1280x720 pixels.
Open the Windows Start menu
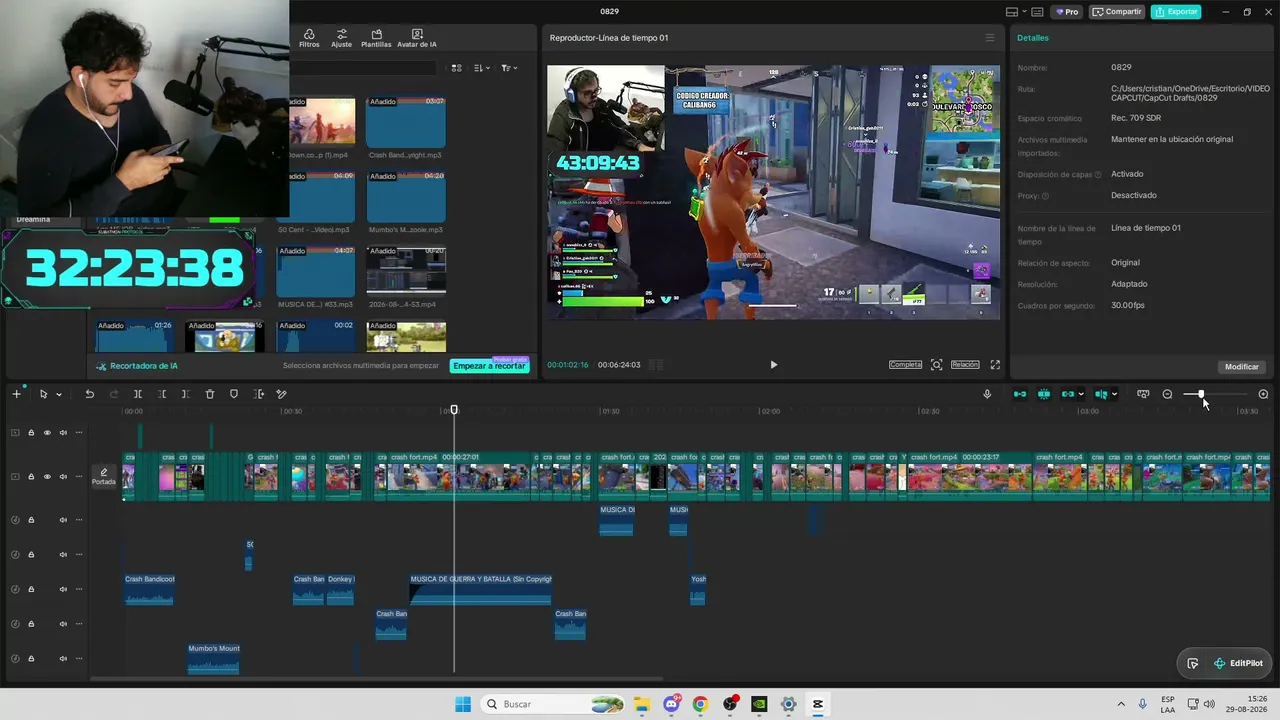[x=463, y=704]
